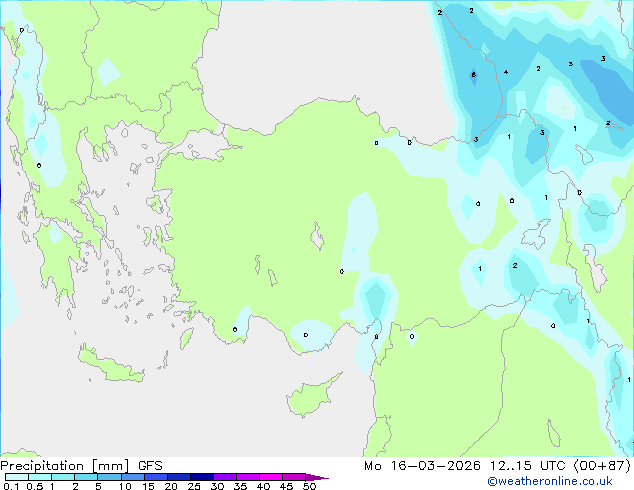Click the 'GFS' model label

(150, 466)
